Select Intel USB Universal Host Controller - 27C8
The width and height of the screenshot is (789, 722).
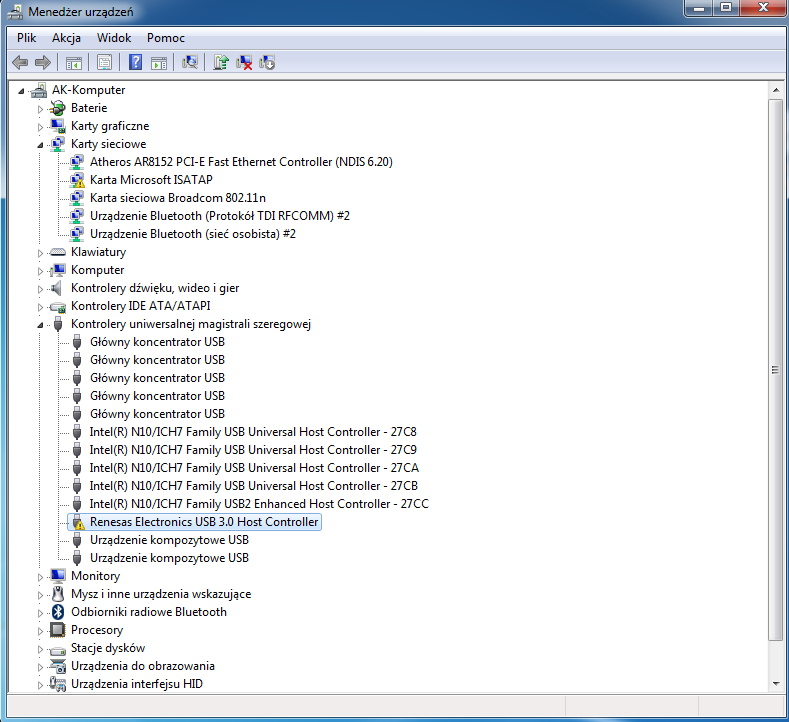pyautogui.click(x=253, y=432)
